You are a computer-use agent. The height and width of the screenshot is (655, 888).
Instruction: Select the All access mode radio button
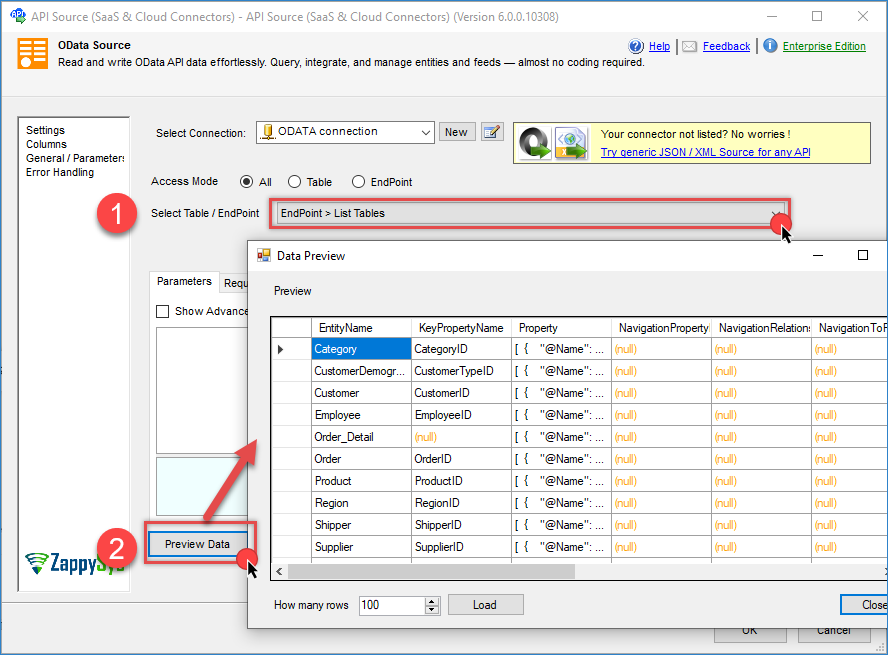(246, 182)
